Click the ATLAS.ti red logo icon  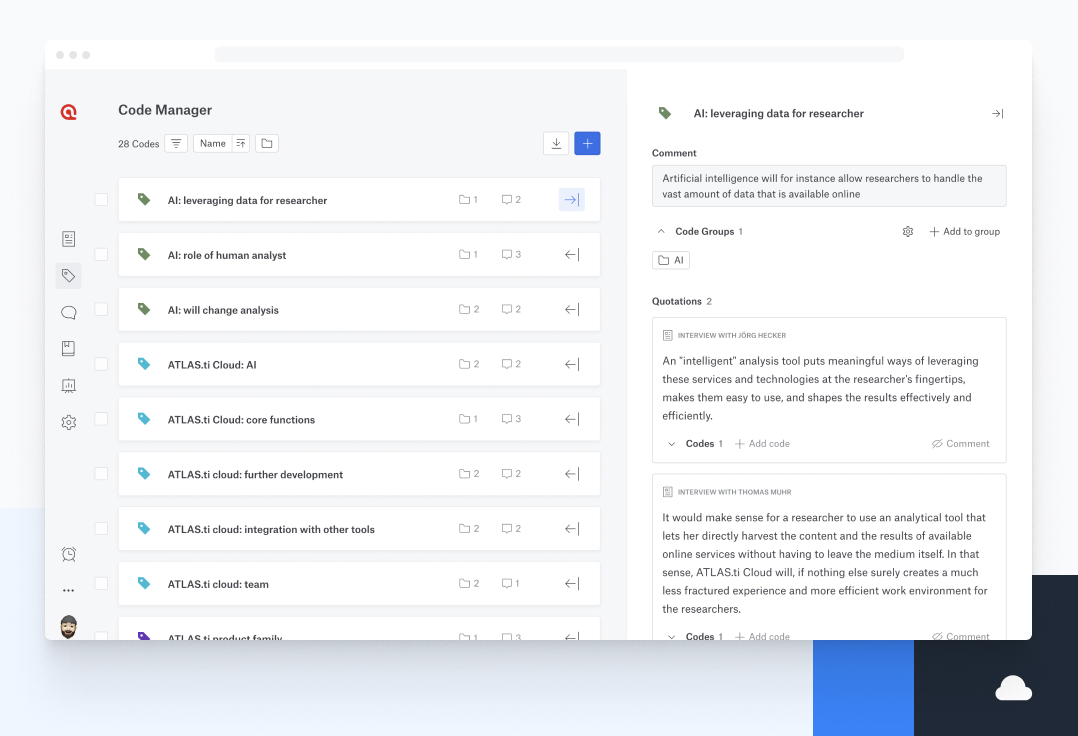[68, 112]
